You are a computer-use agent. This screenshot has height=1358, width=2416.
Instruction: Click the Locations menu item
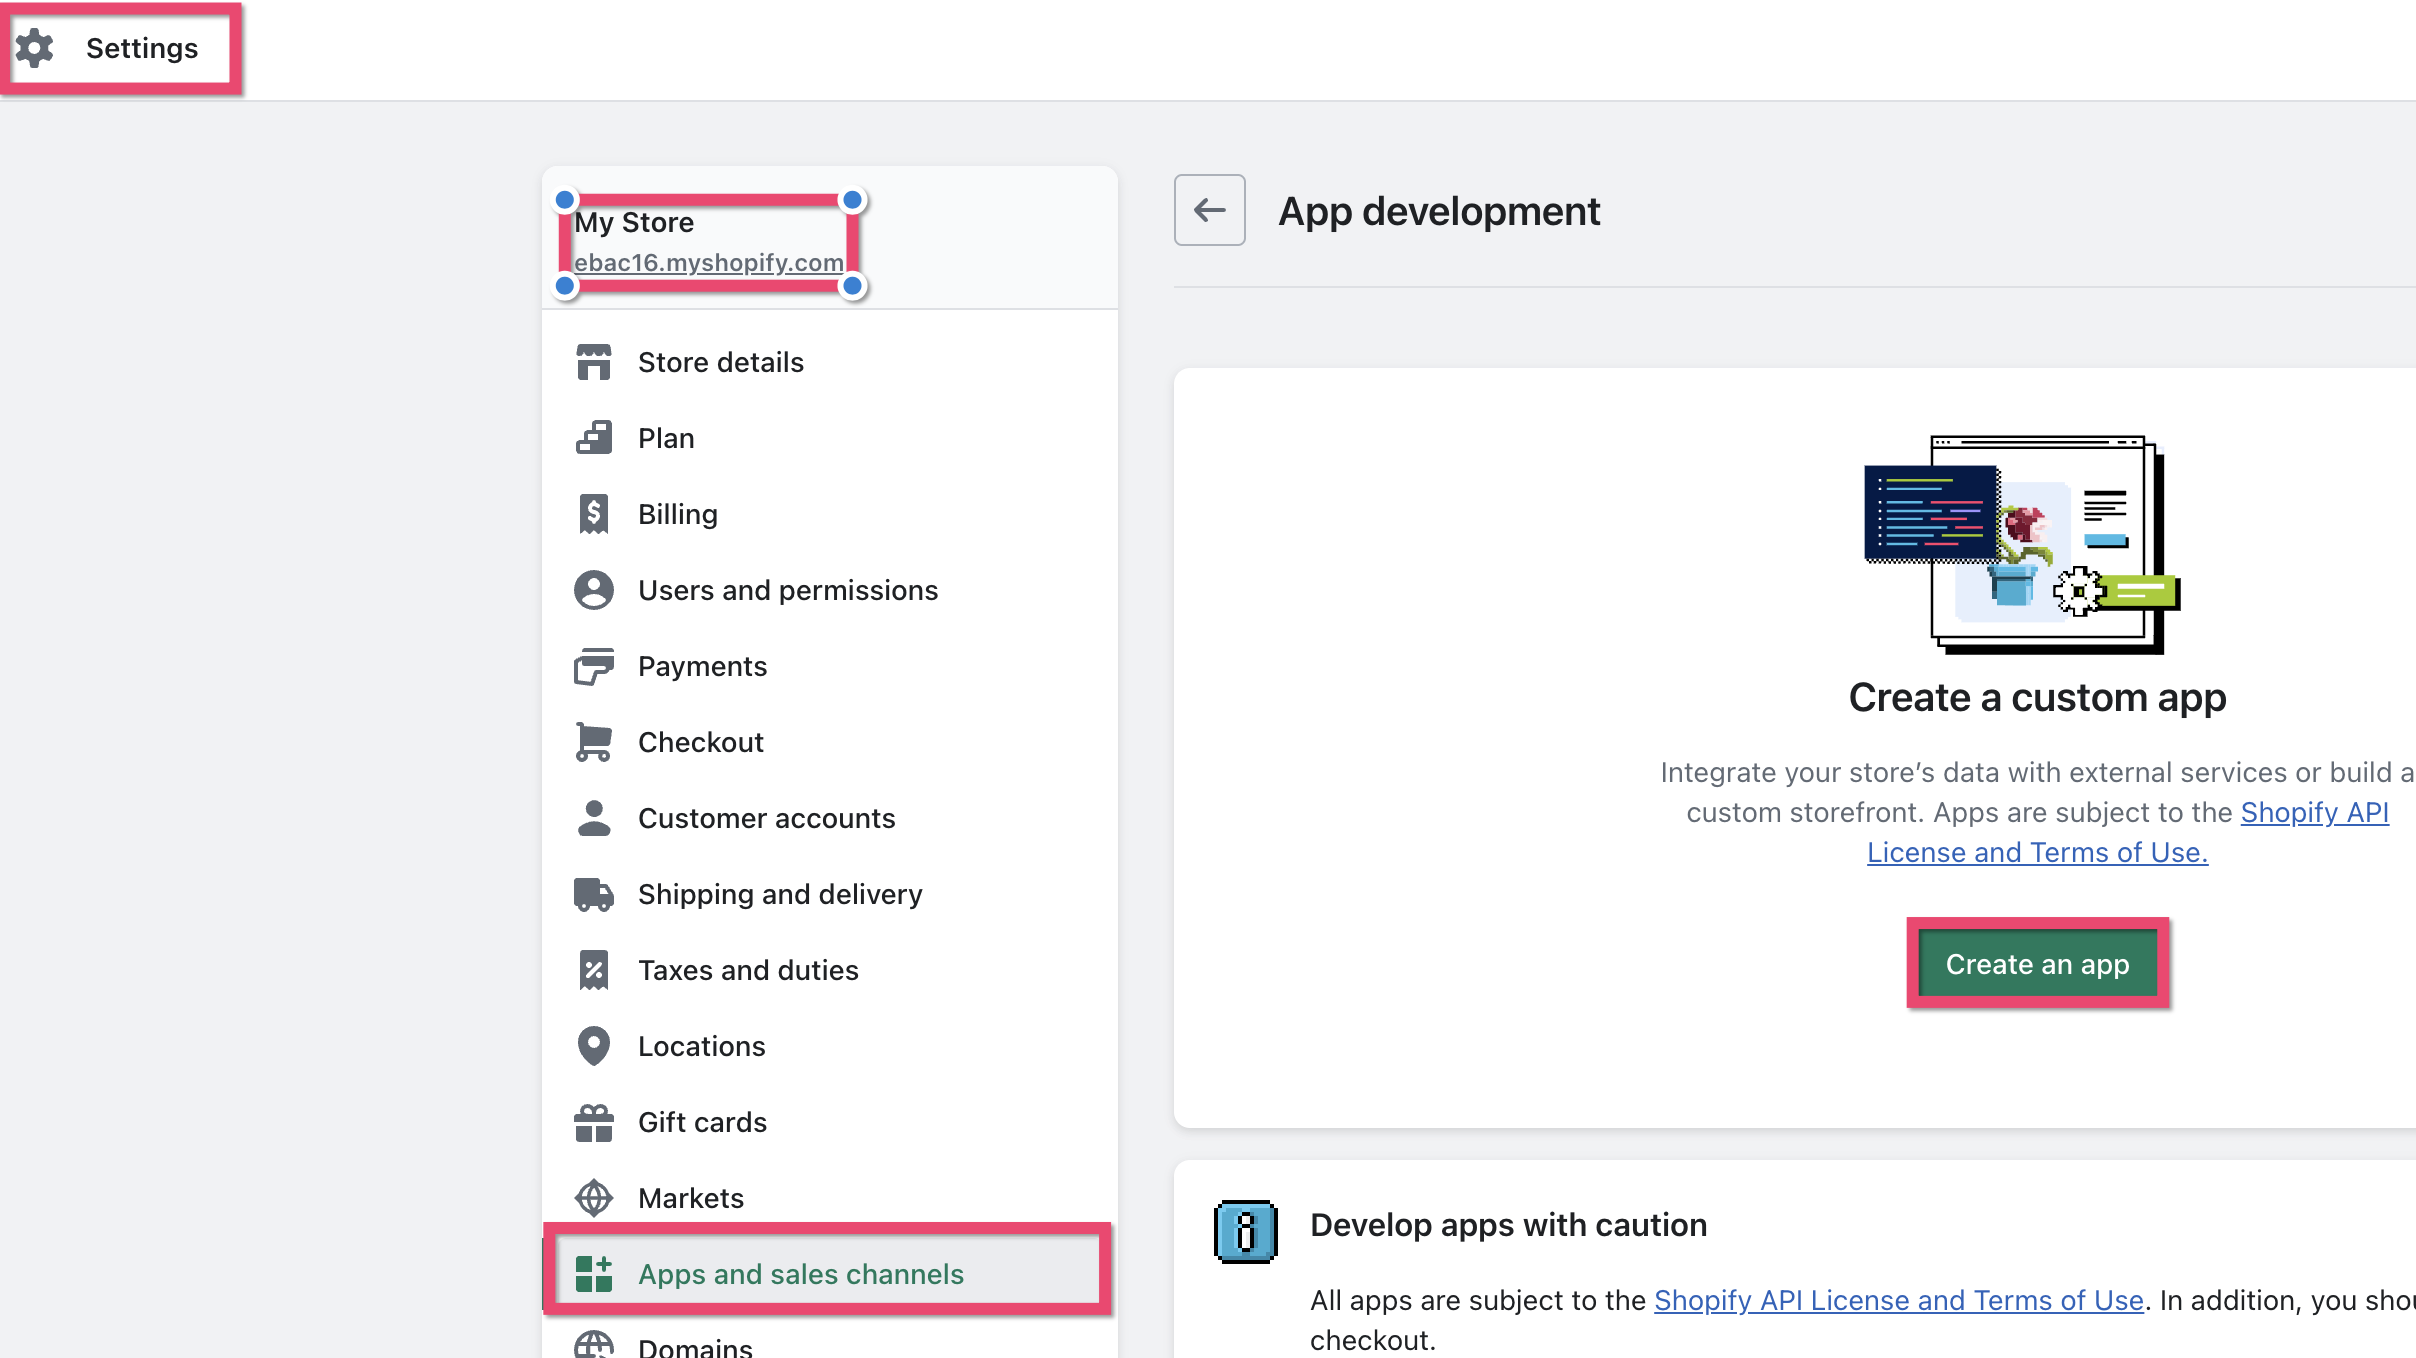(x=700, y=1046)
